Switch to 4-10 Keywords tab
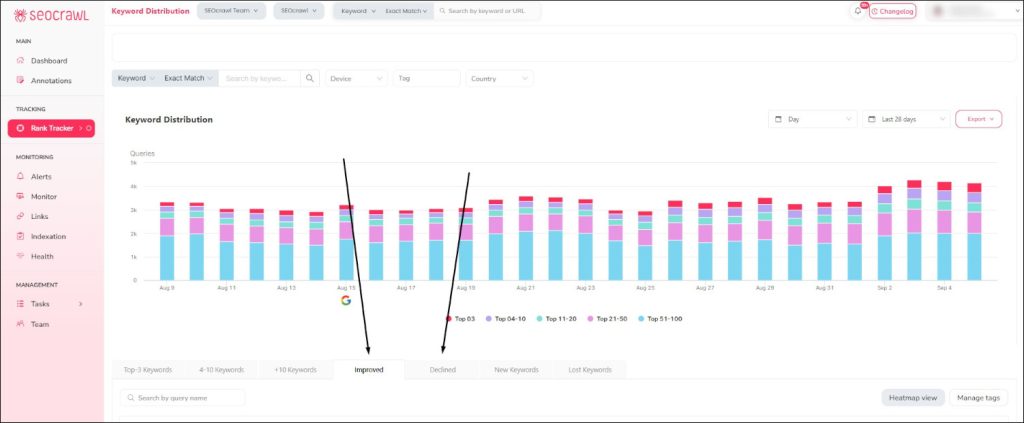 pyautogui.click(x=221, y=369)
